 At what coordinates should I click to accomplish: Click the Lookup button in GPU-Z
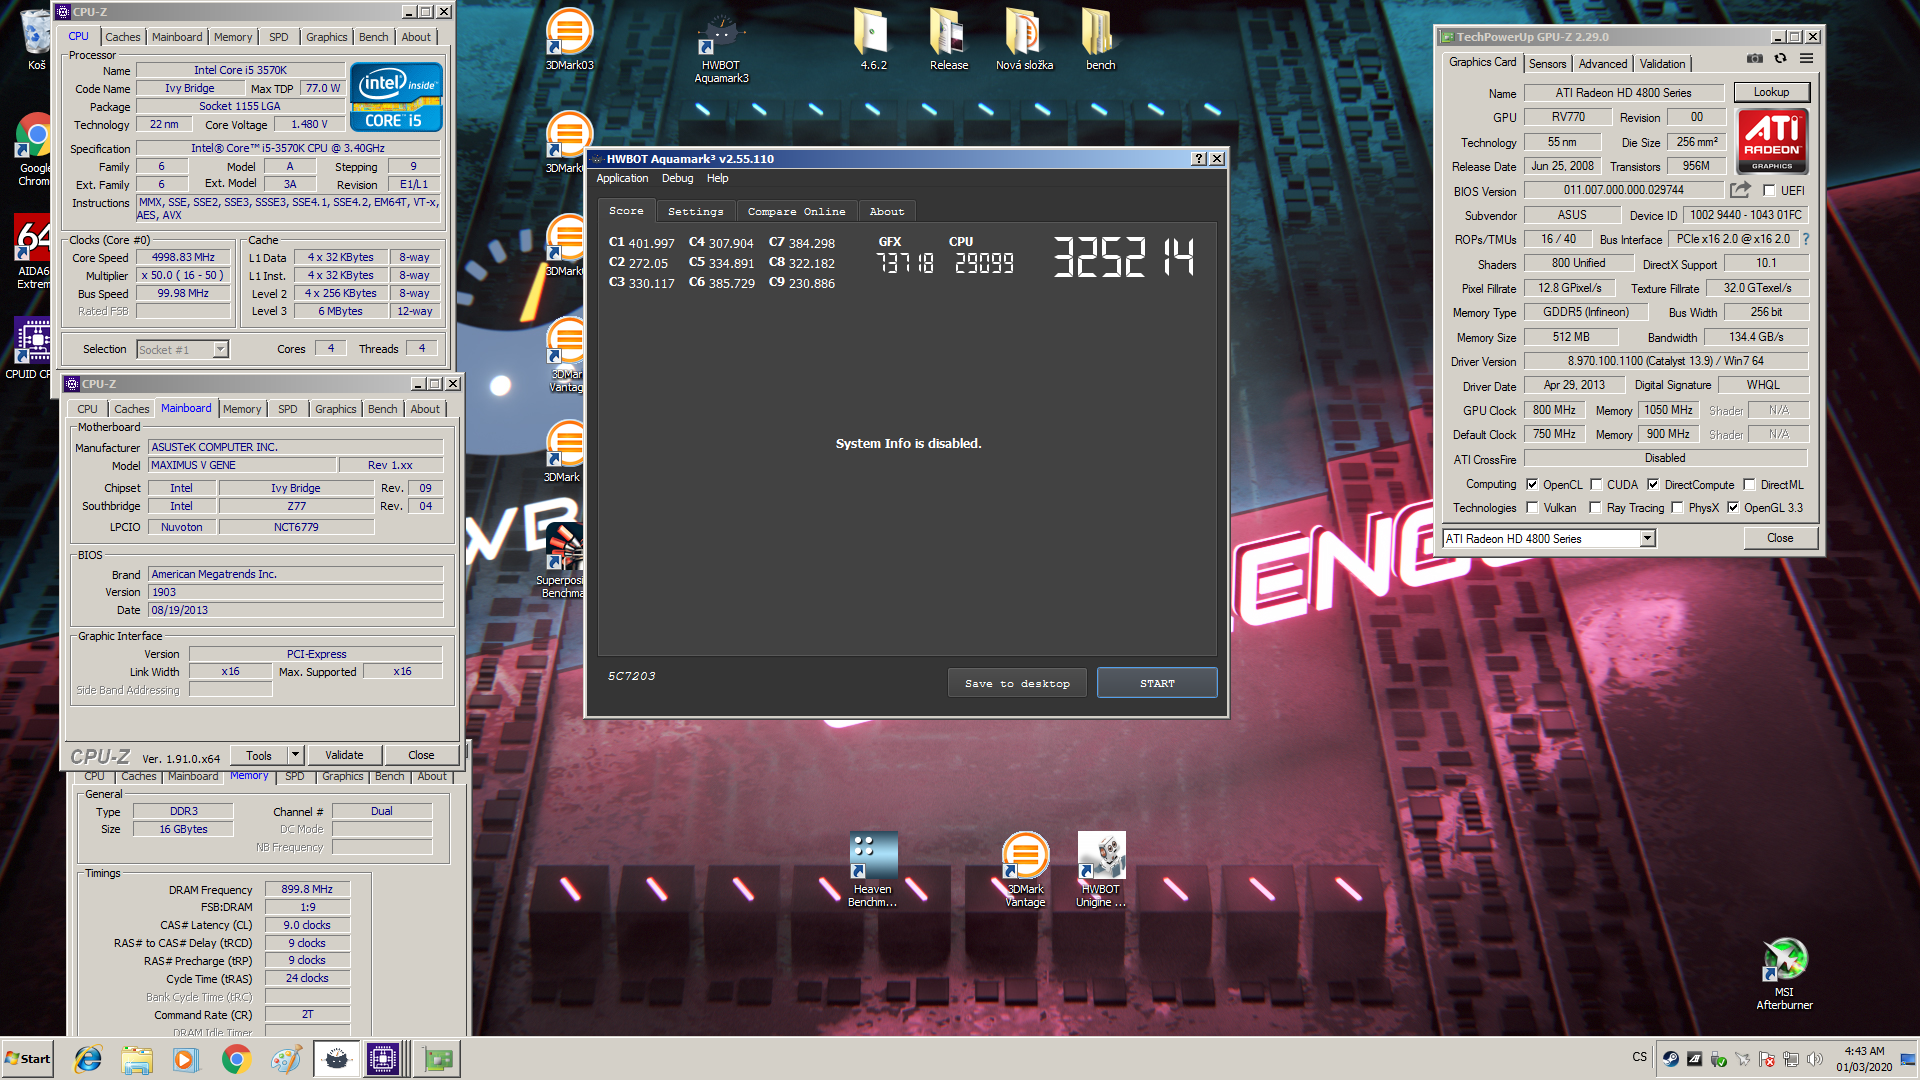[x=1771, y=92]
